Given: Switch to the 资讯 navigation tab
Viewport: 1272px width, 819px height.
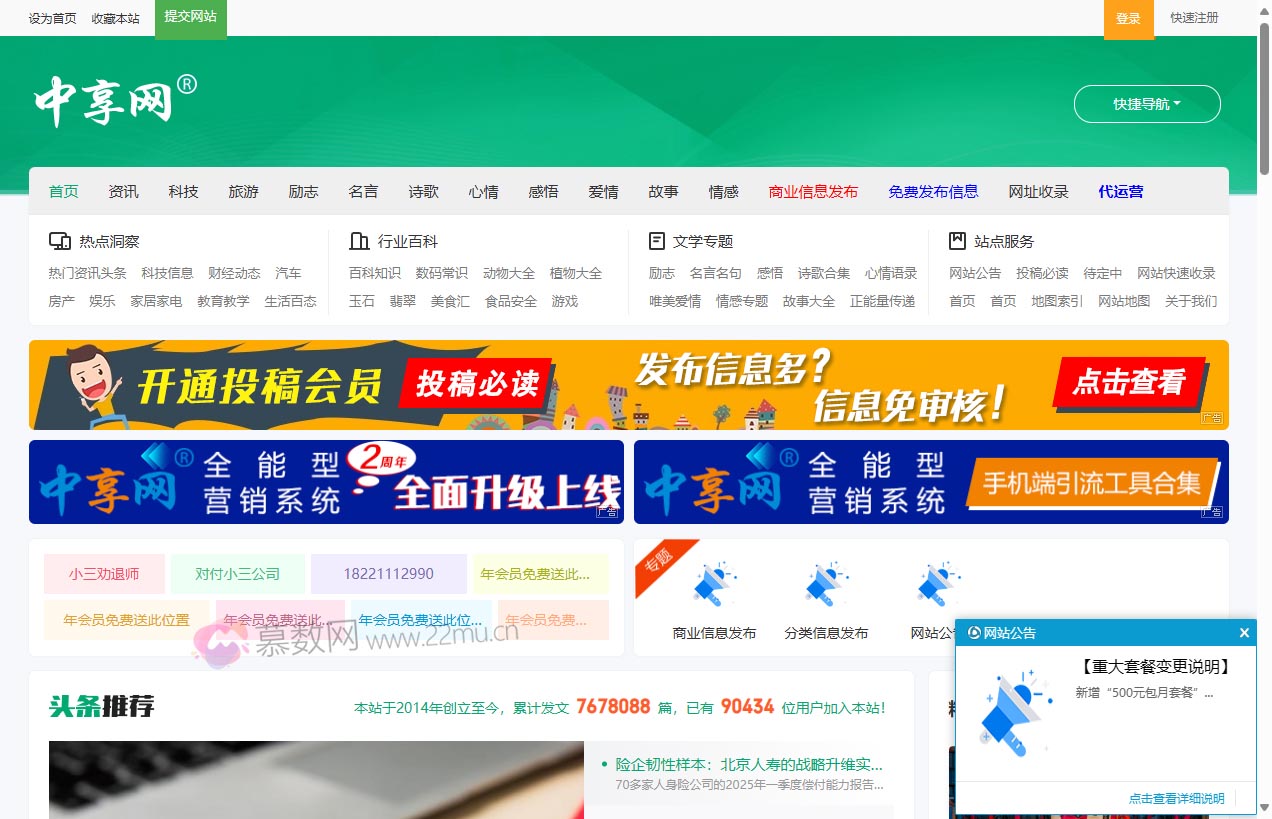Looking at the screenshot, I should click(122, 191).
